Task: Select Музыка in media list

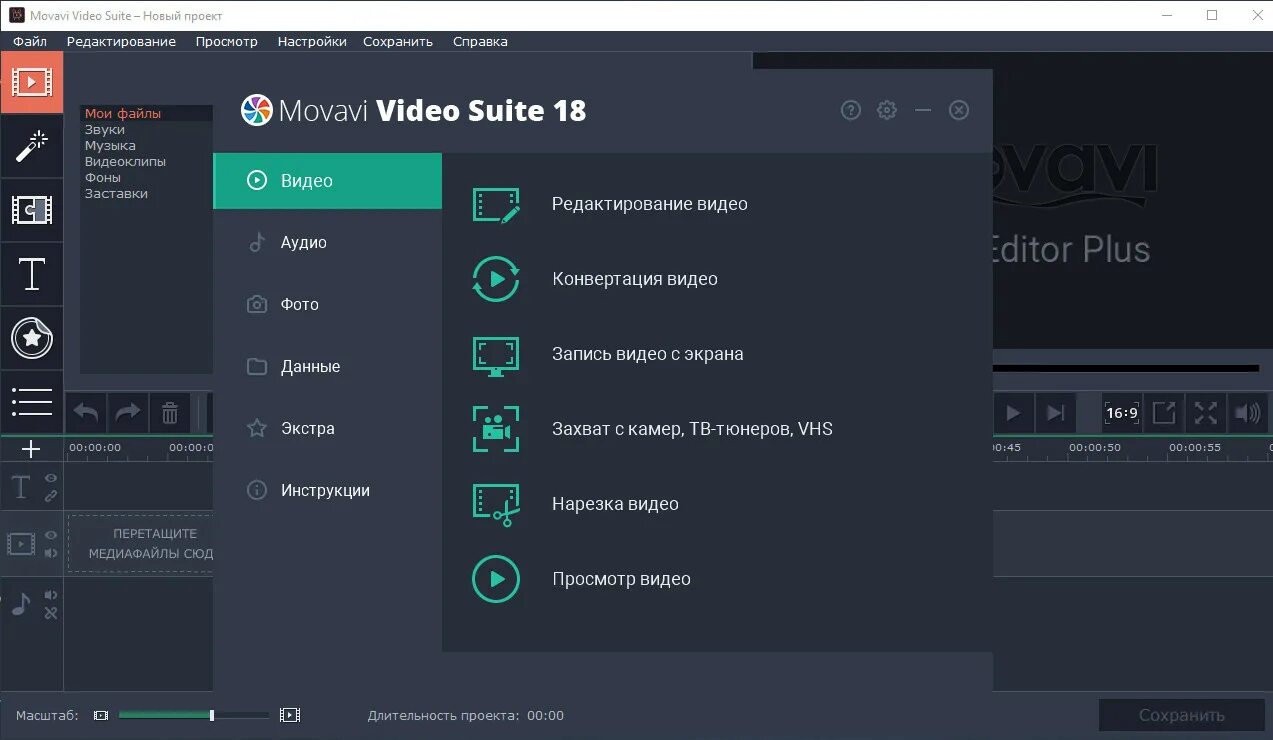Action: (x=110, y=146)
